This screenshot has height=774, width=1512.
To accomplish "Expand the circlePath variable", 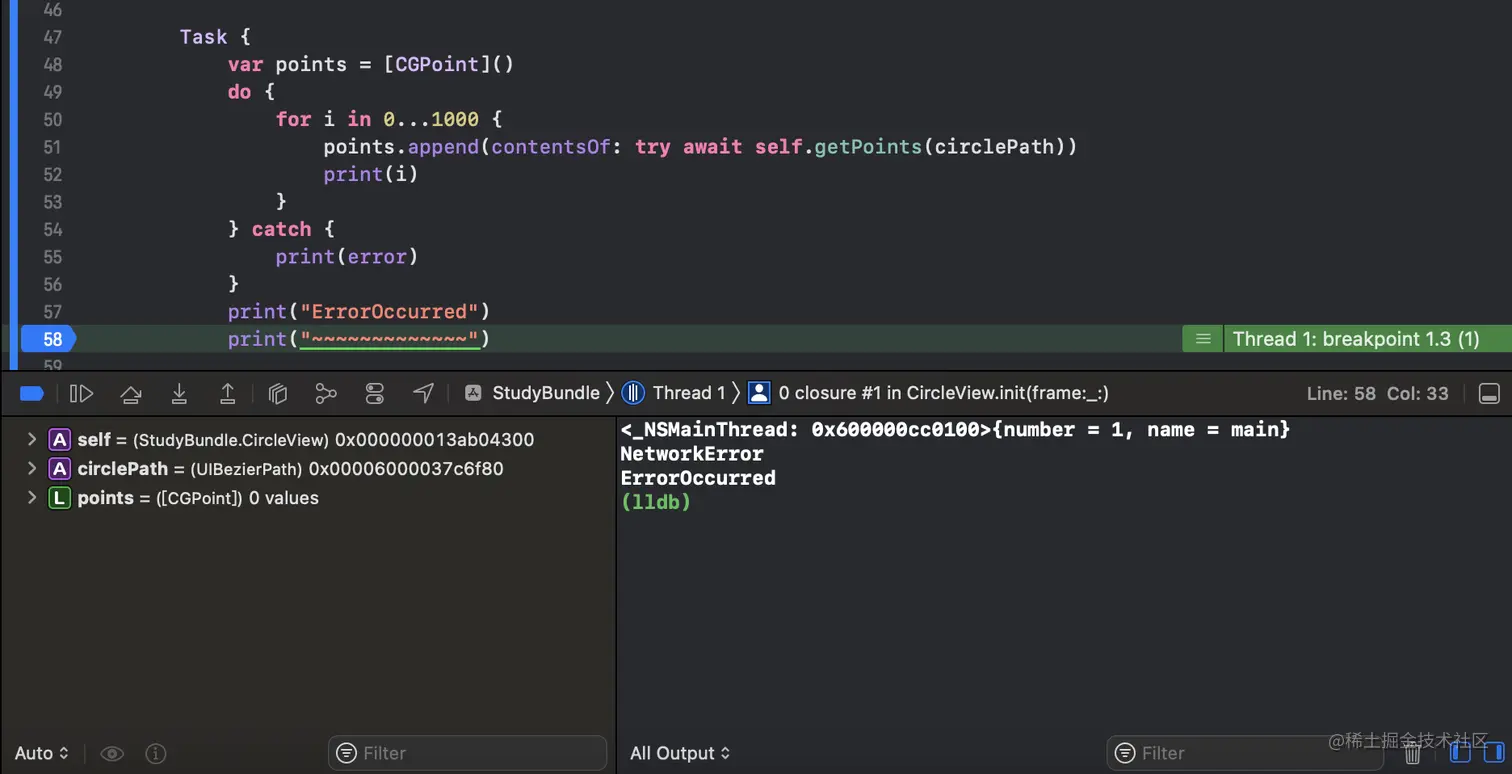I will [x=32, y=468].
